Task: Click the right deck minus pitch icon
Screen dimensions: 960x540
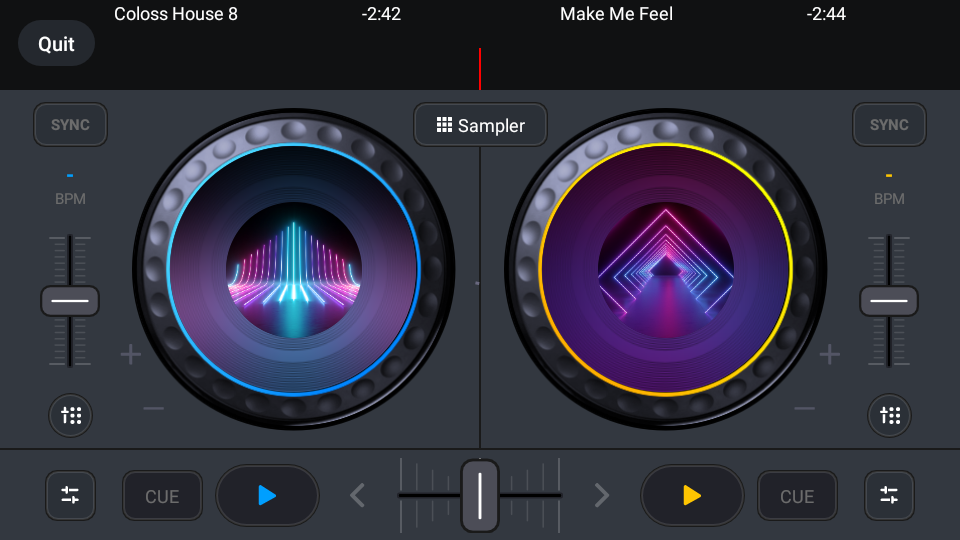Action: [804, 408]
